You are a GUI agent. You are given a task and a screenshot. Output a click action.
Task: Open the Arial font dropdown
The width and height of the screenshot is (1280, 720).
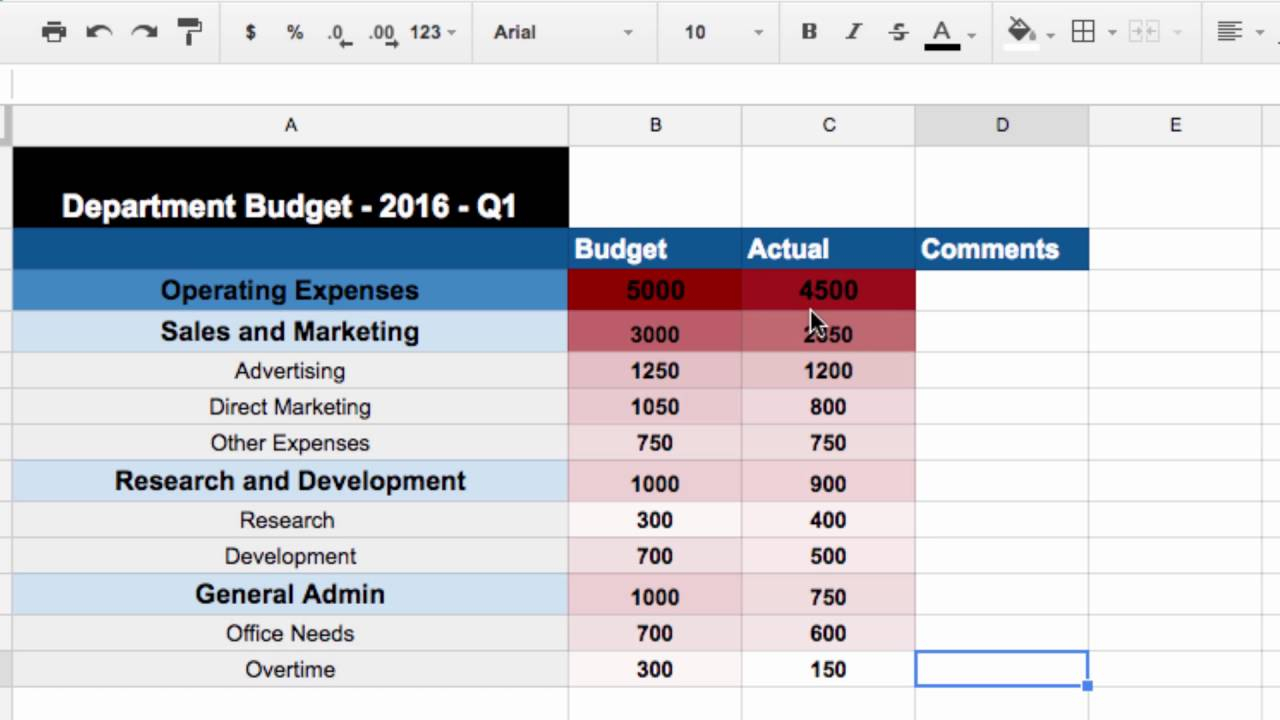point(563,32)
